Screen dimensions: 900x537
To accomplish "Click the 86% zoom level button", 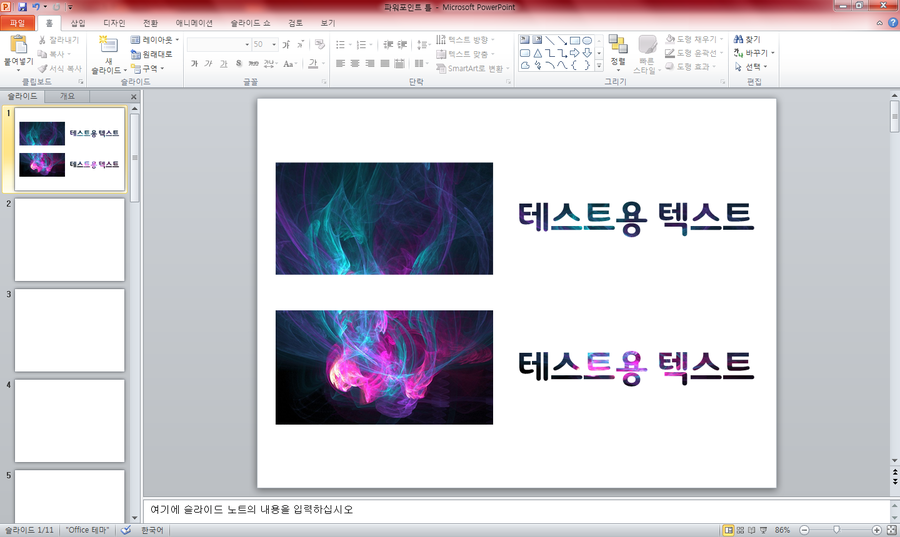I will point(782,530).
